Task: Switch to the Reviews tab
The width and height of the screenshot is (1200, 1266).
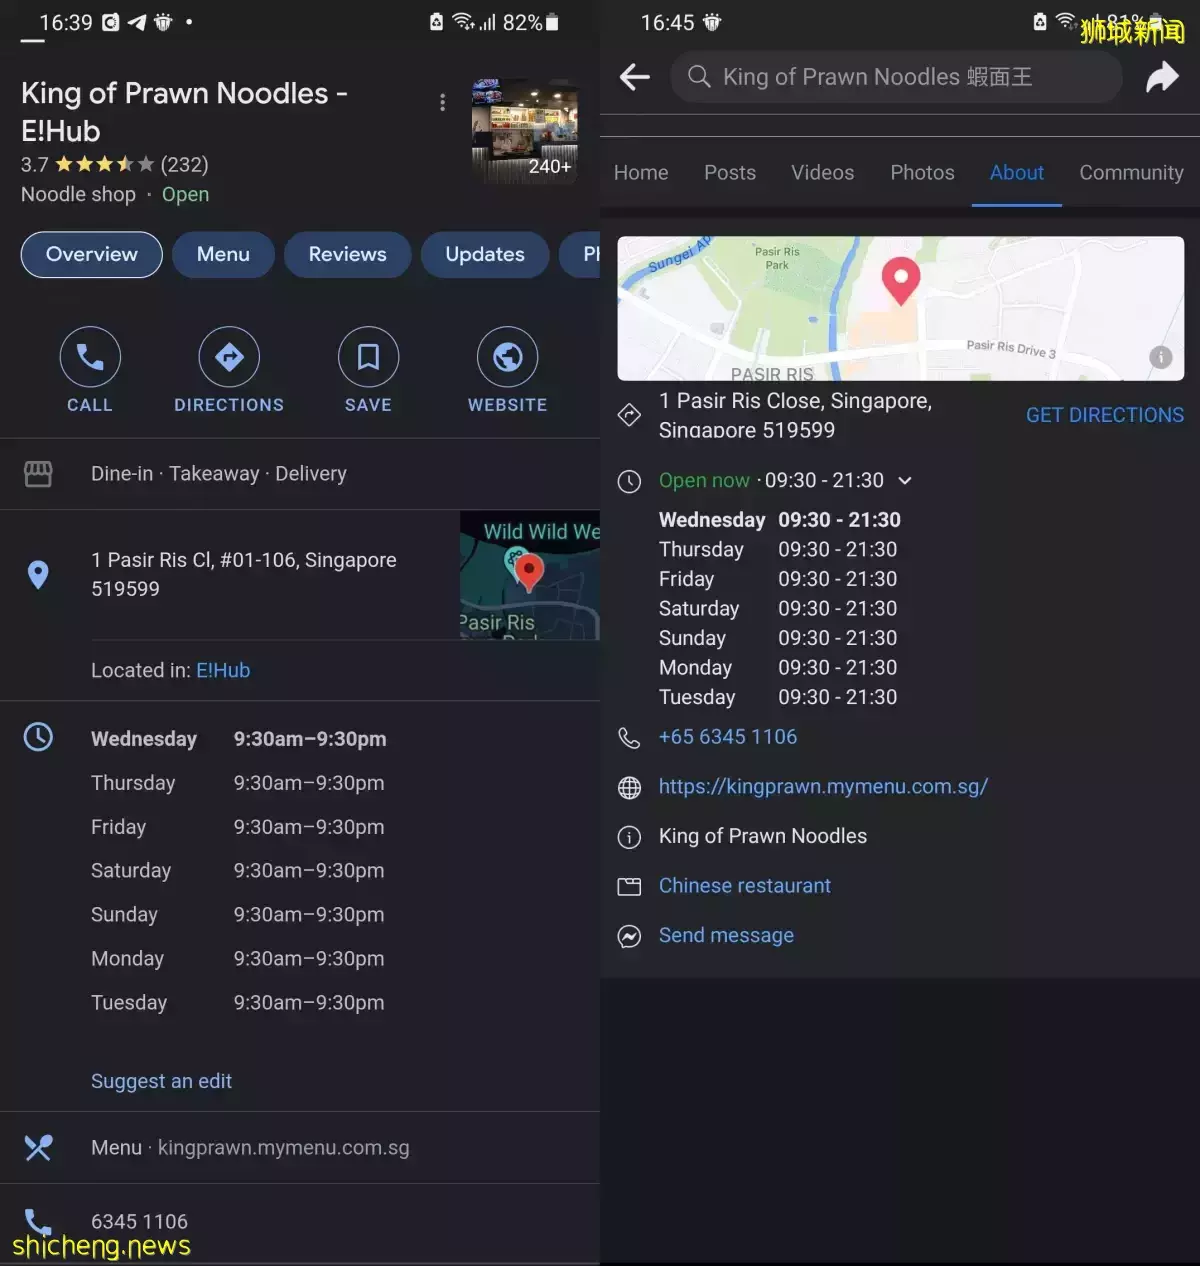Action: coord(347,255)
